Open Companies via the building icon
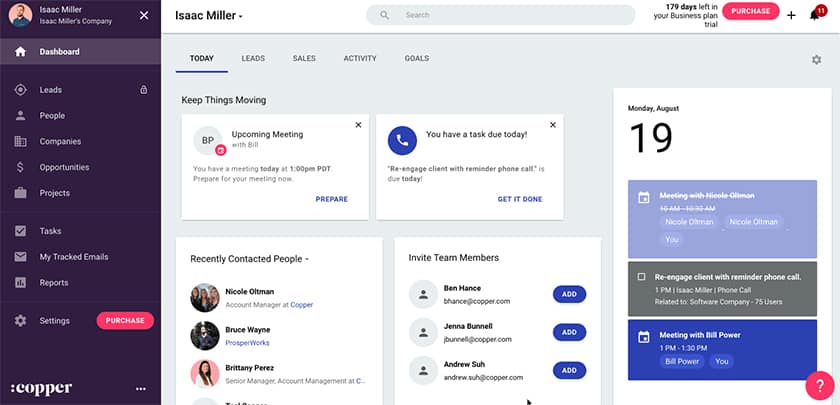 [x=20, y=141]
